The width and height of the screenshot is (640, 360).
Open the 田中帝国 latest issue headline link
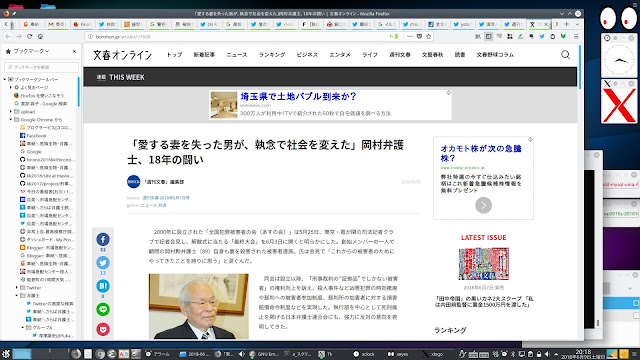483,302
